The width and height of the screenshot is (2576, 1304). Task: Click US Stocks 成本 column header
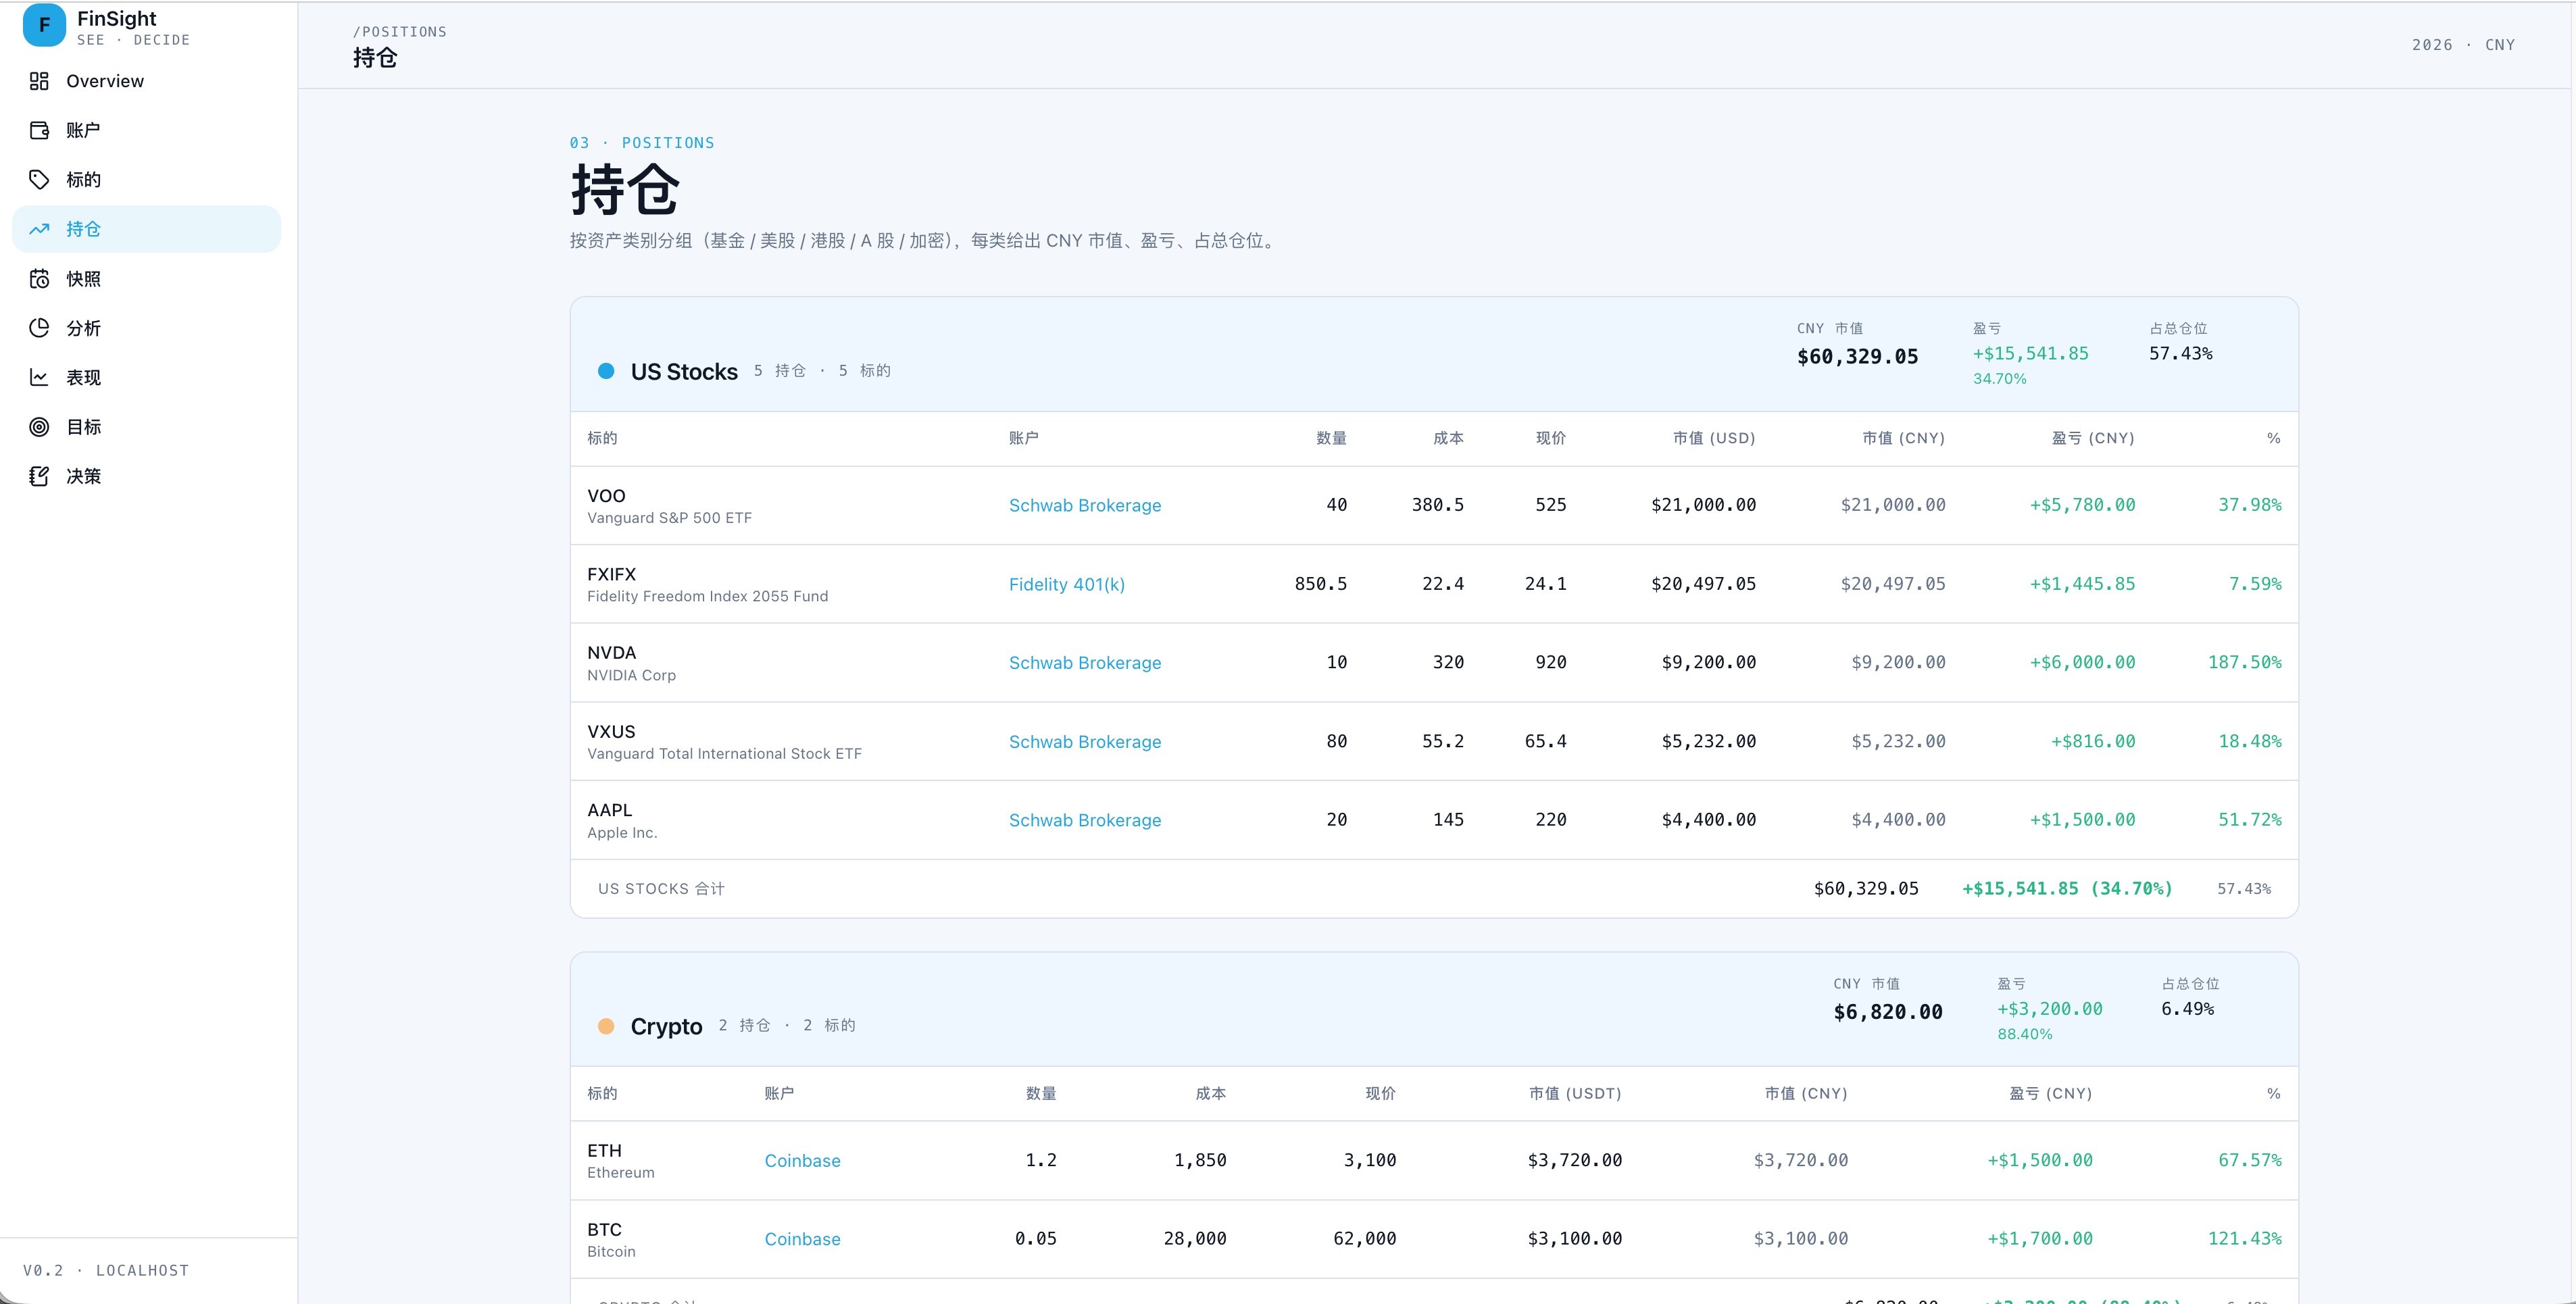coord(1448,438)
